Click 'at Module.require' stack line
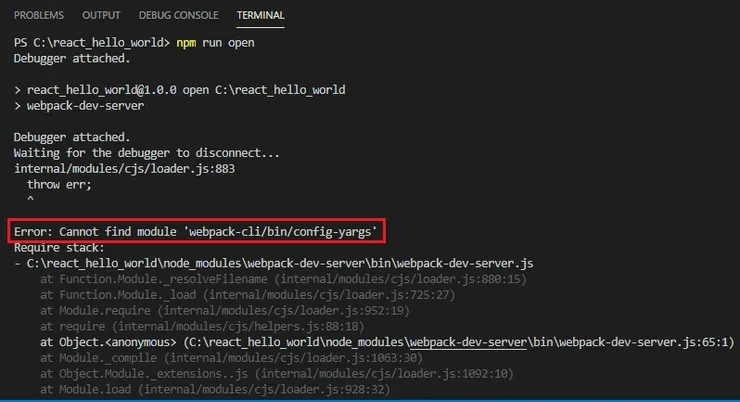The image size is (740, 402). click(x=225, y=310)
